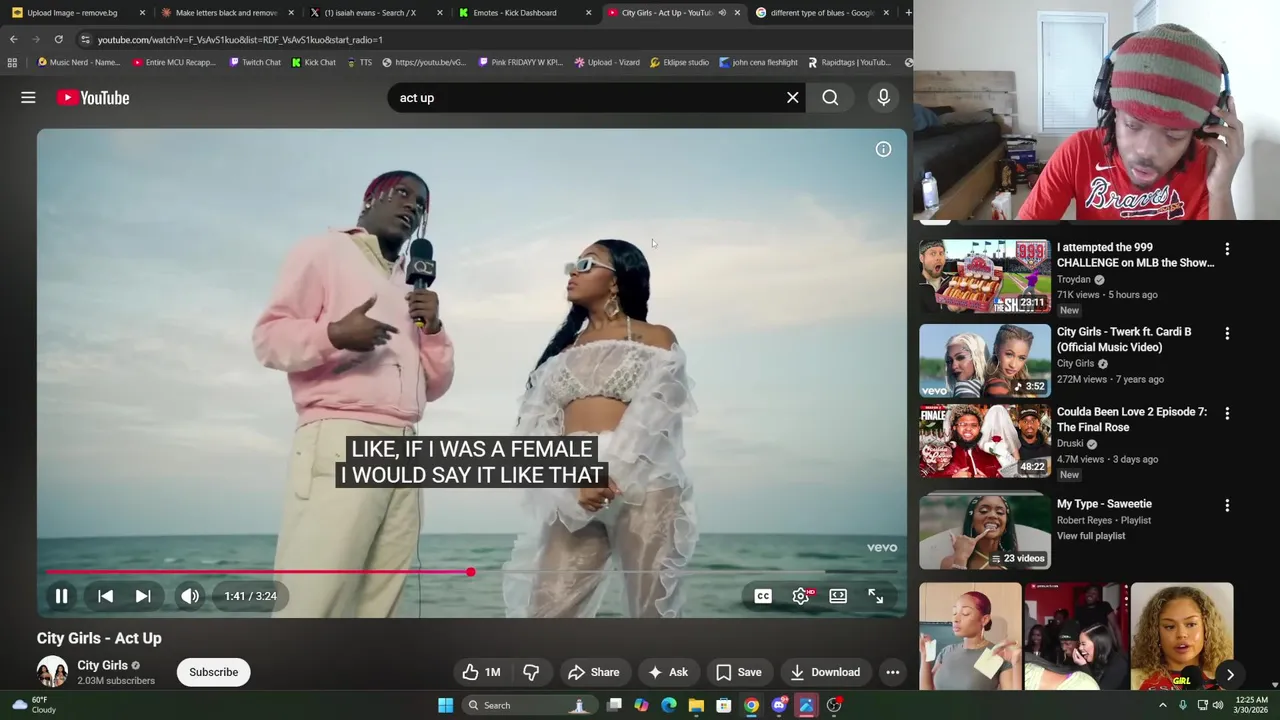1280x720 pixels.
Task: Open system volume tray icon
Action: pyautogui.click(x=1218, y=705)
